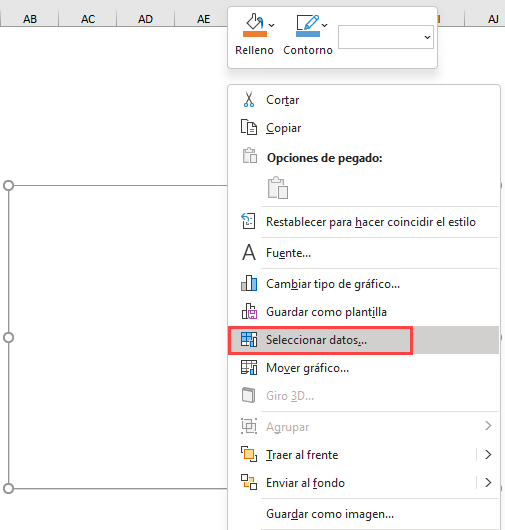Open the Contorno dropdown arrow
505x530 pixels.
[x=324, y=25]
